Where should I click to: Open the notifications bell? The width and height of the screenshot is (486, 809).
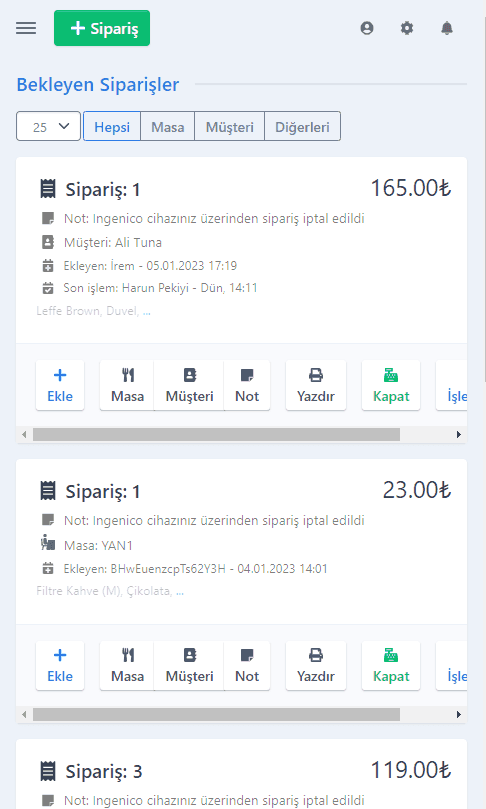(447, 28)
